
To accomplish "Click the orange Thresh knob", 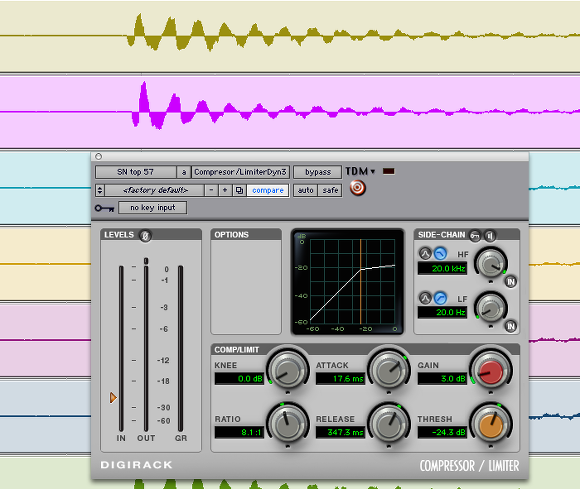I will 491,424.
